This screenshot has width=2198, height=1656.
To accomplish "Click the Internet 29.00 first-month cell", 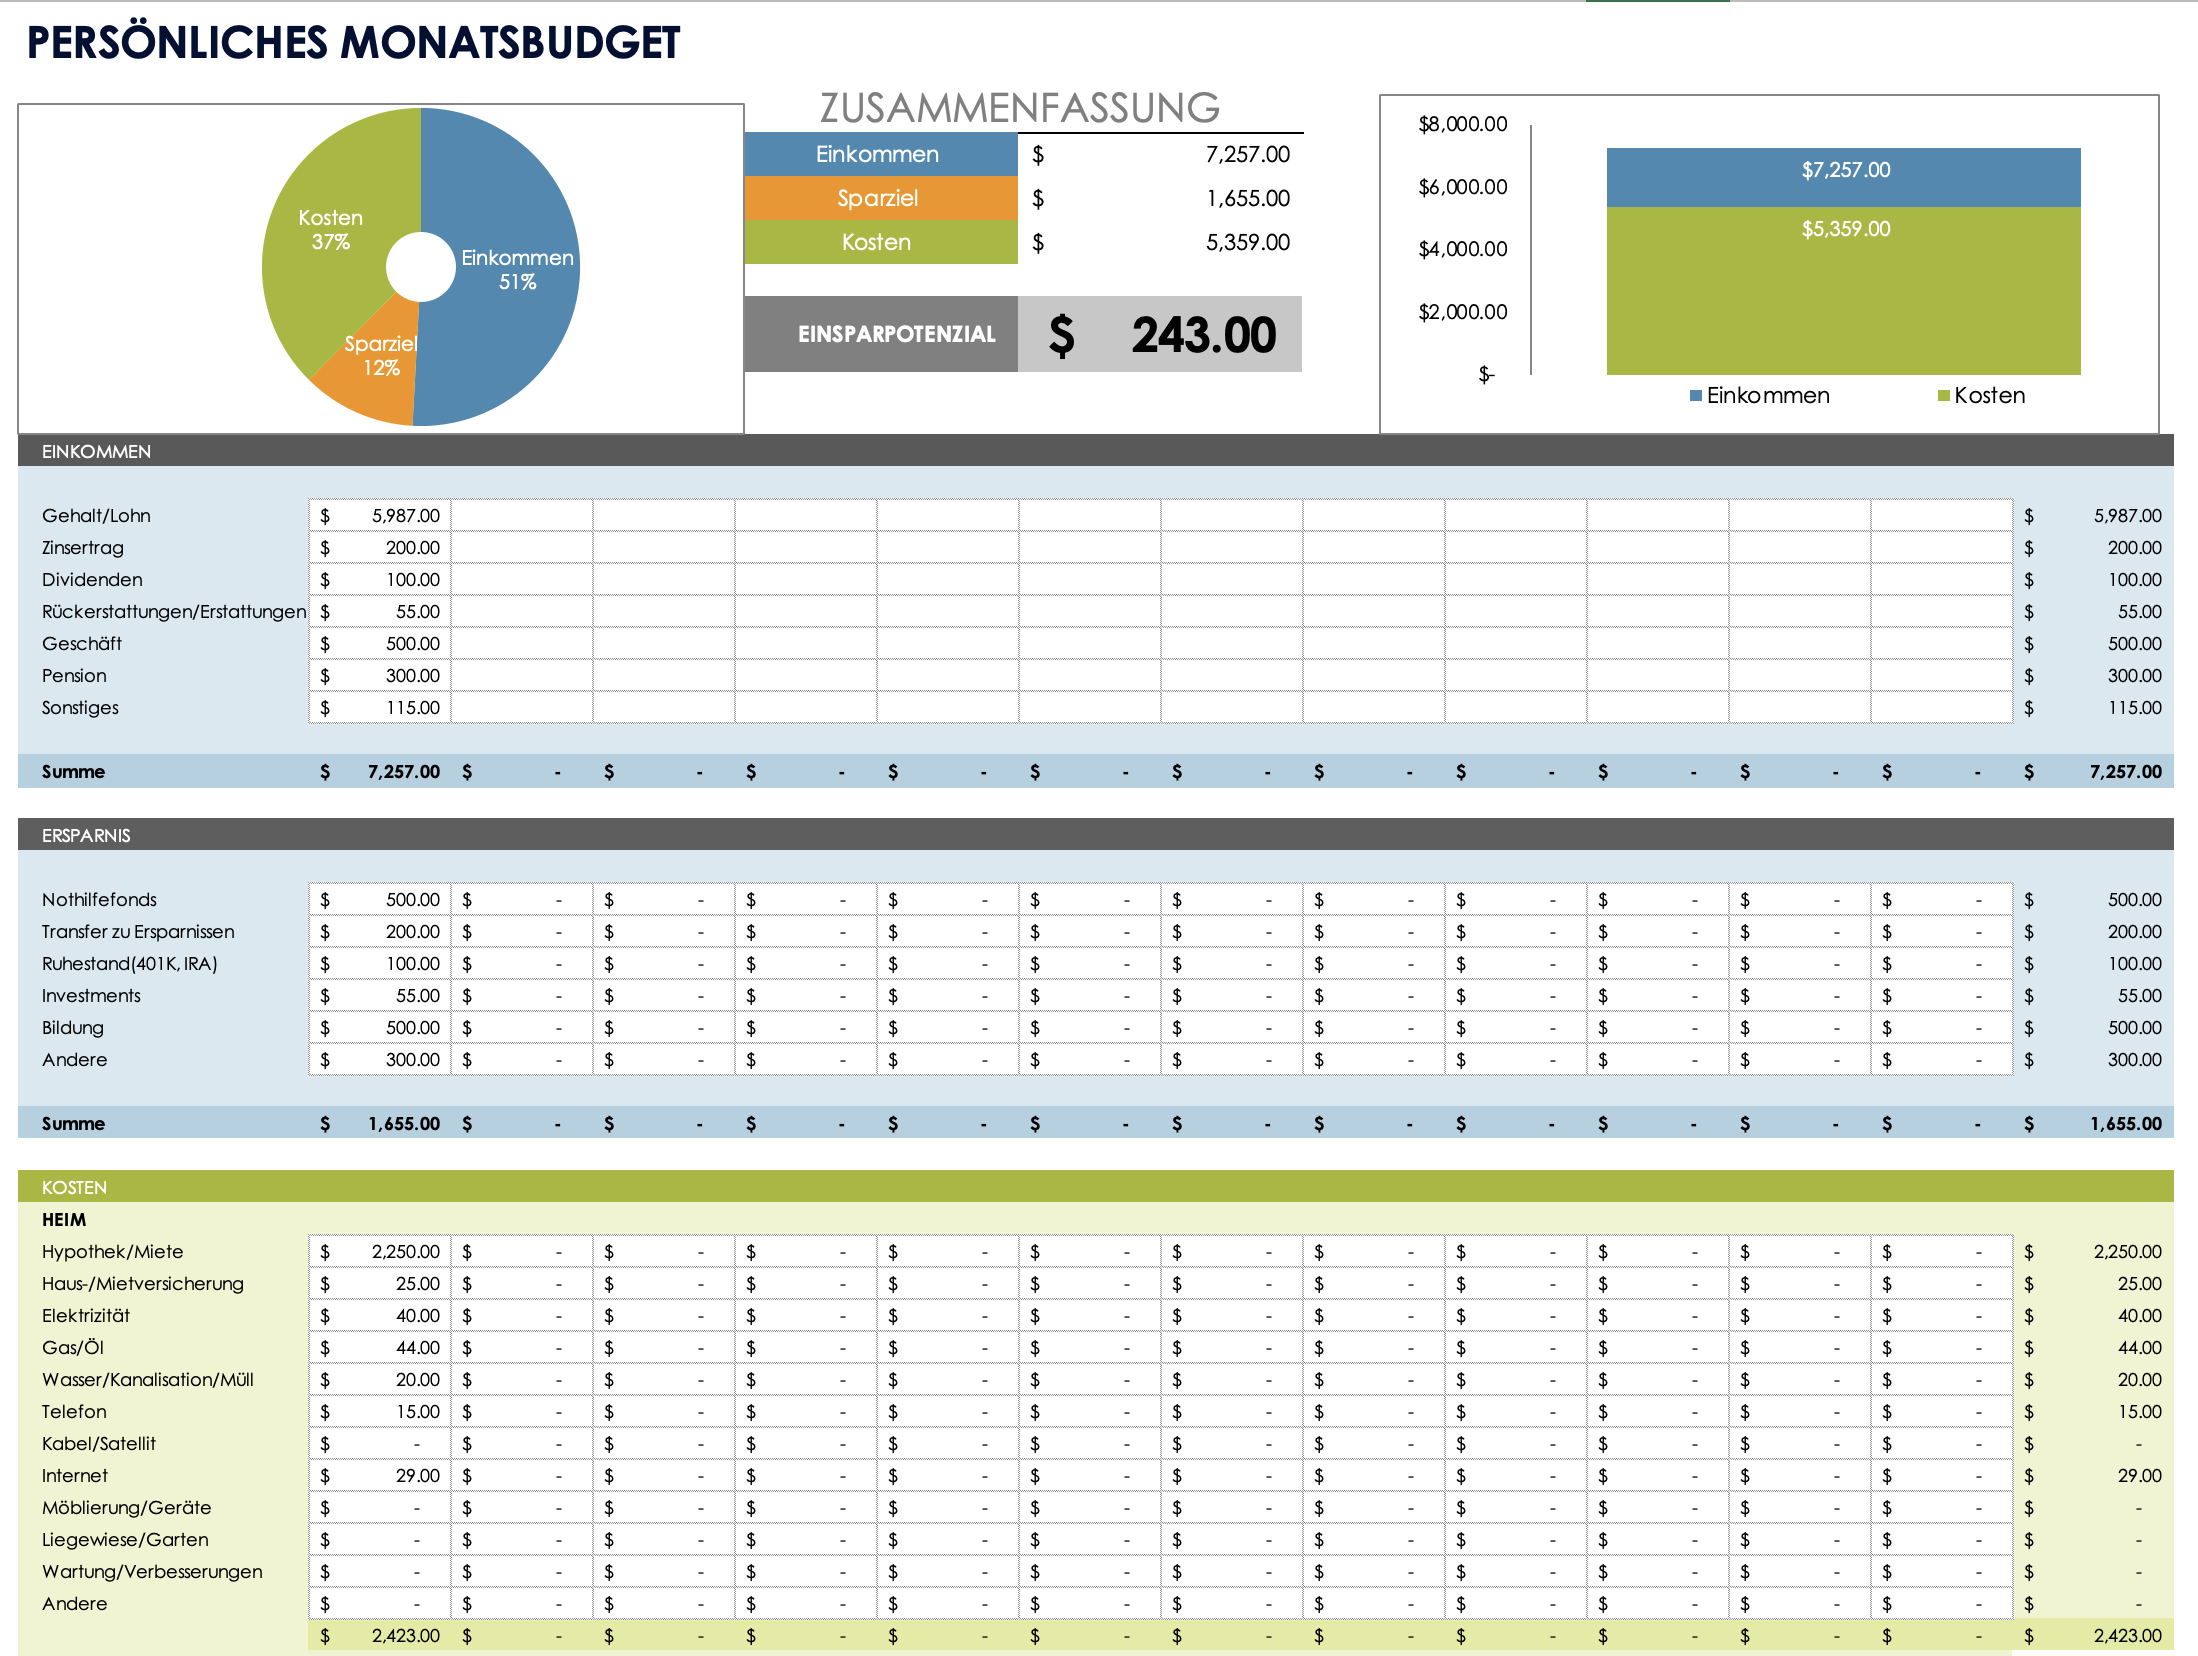I will pos(380,1475).
